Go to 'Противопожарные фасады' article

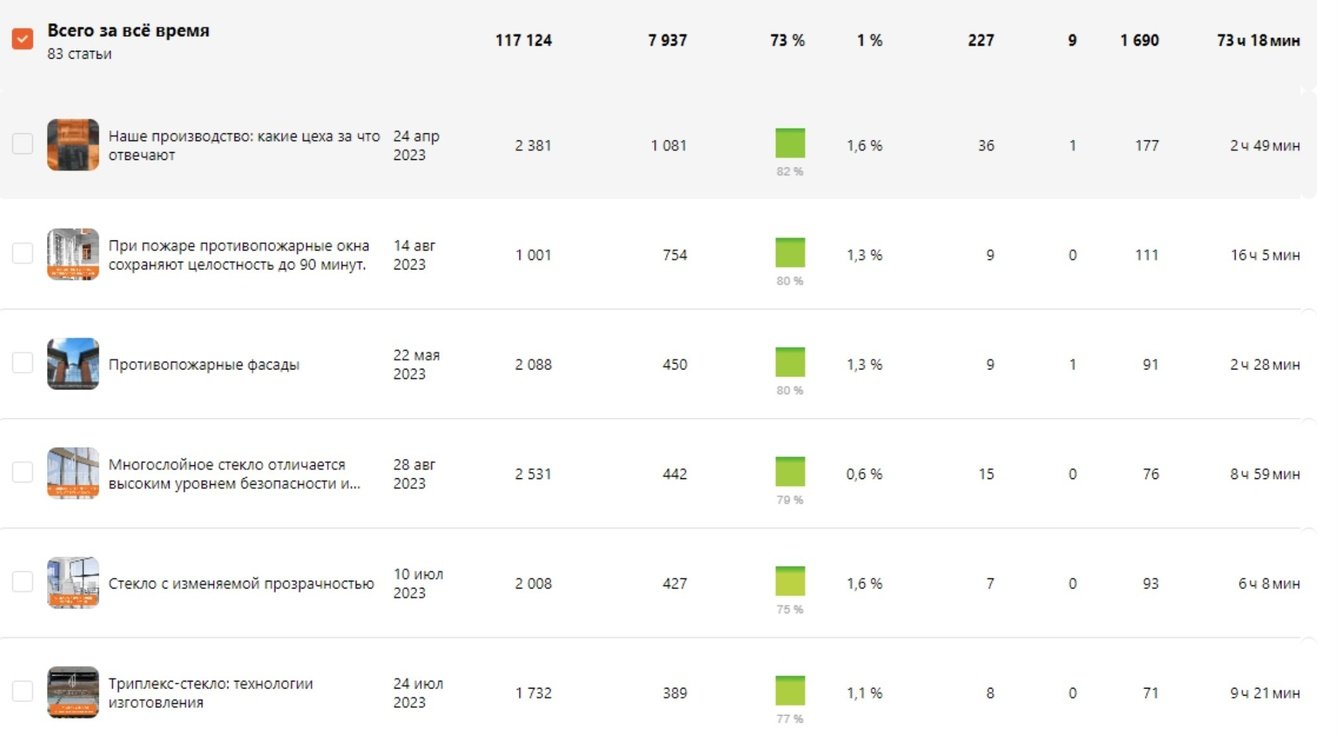[x=204, y=365]
